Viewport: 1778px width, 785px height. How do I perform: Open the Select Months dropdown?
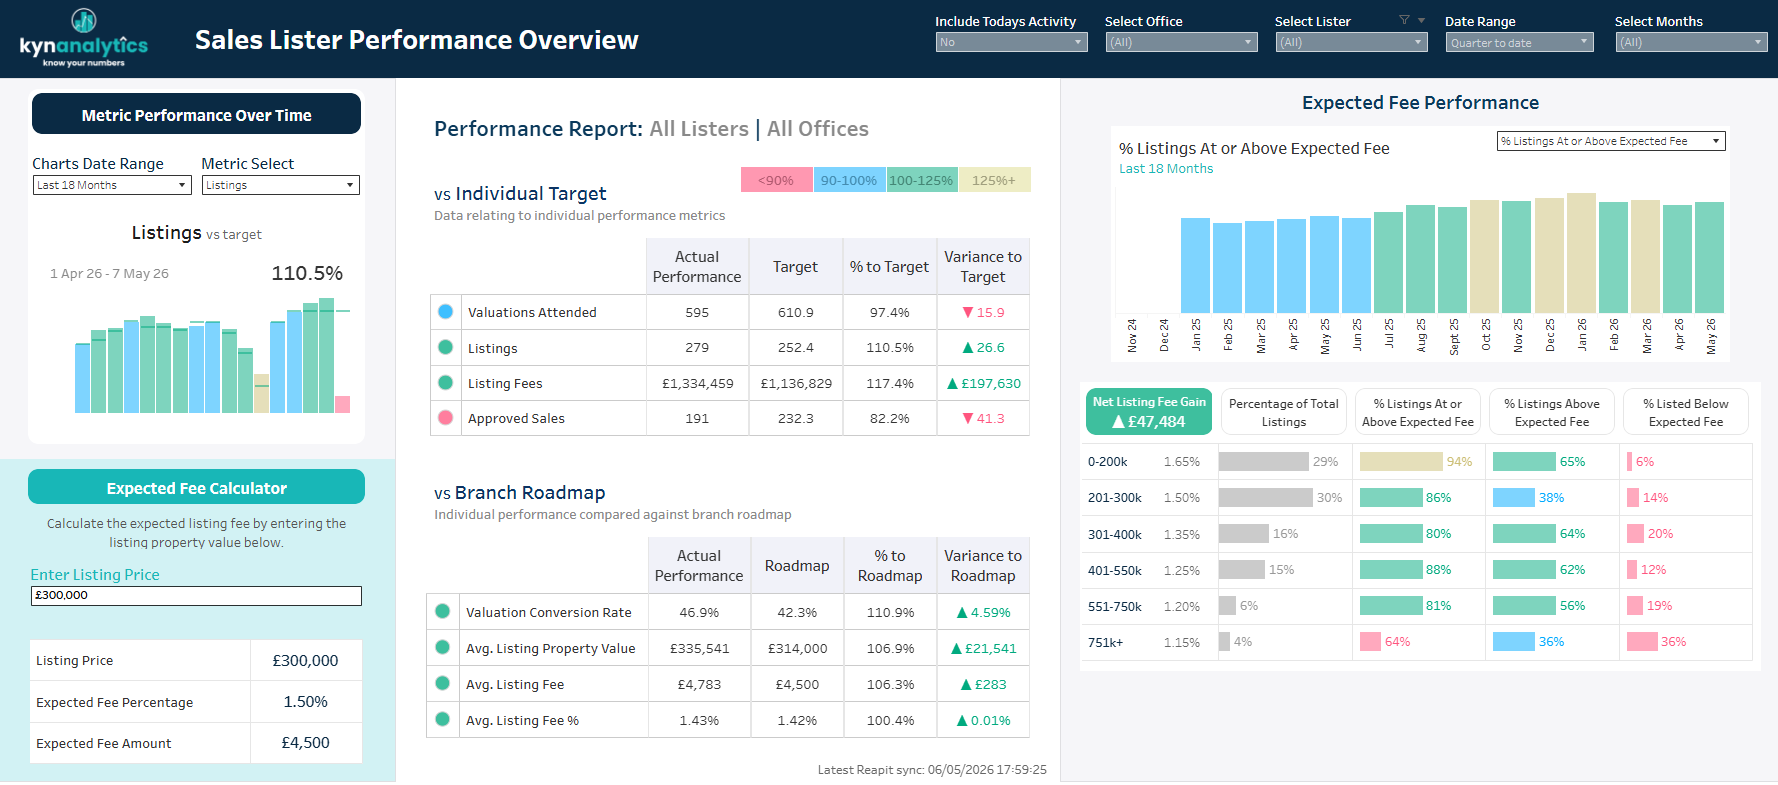(x=1691, y=42)
